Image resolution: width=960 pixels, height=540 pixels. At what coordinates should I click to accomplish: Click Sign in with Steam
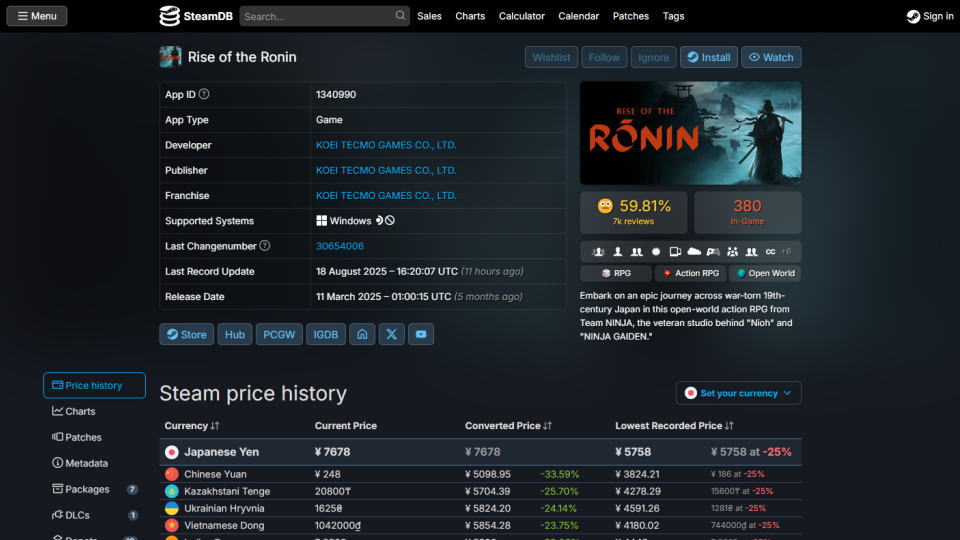pyautogui.click(x=930, y=16)
